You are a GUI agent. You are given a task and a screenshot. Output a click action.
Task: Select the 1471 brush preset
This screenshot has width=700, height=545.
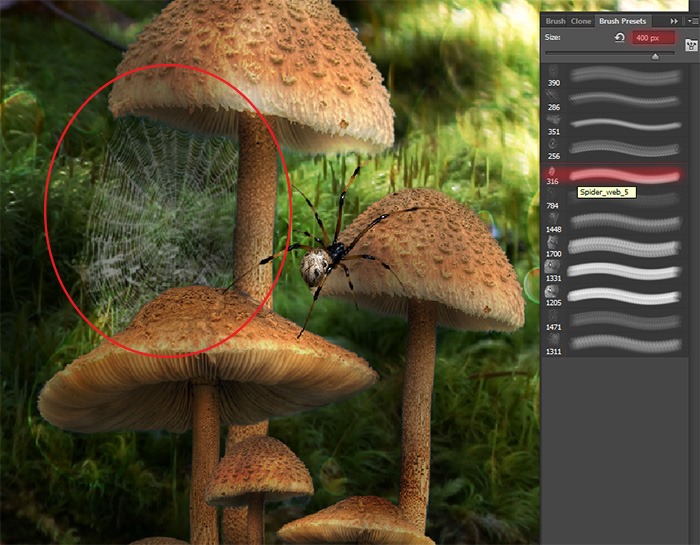click(614, 320)
